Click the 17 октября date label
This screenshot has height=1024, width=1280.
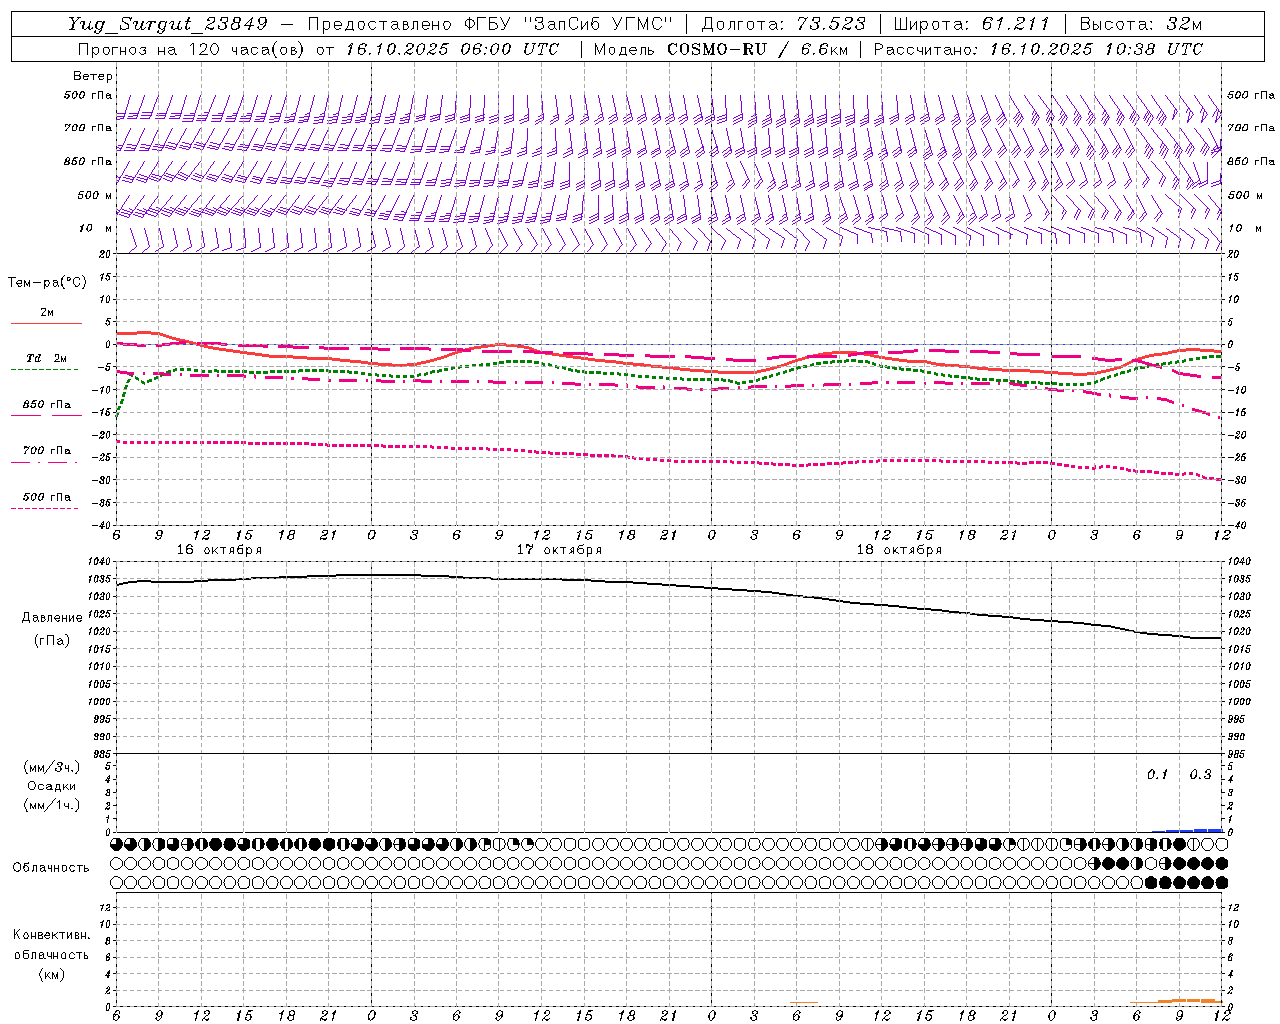click(559, 550)
